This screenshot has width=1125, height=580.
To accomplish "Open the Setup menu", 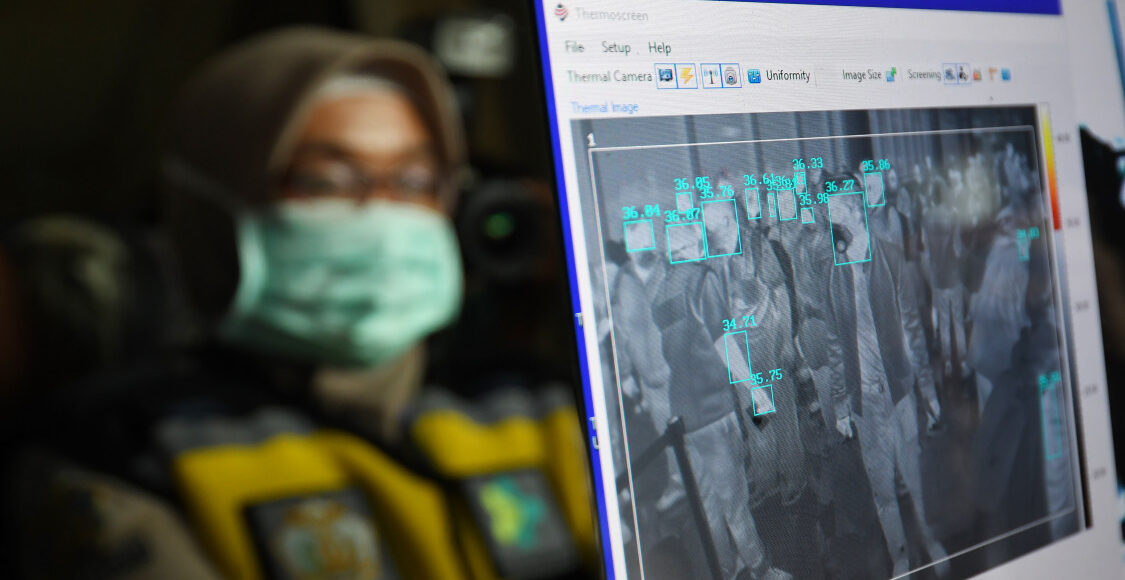I will [x=616, y=47].
